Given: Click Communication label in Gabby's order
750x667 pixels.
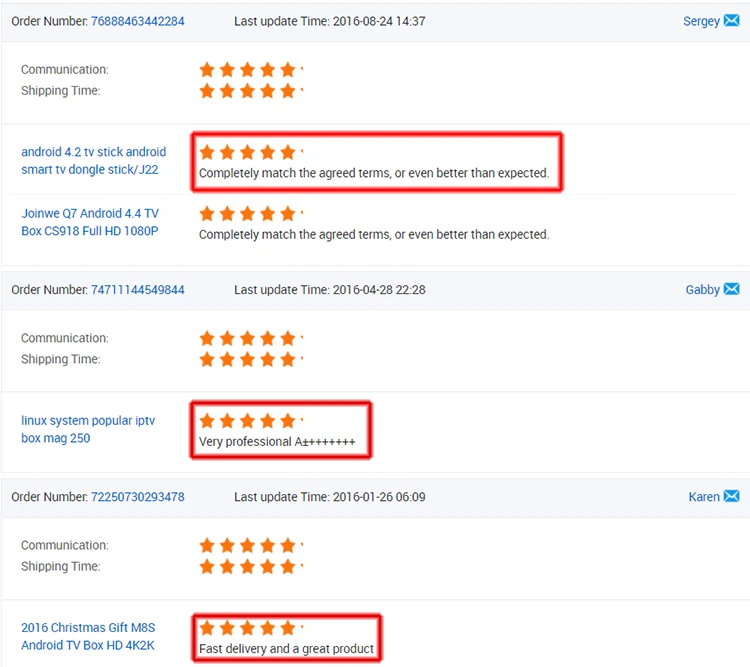Looking at the screenshot, I should tap(65, 338).
